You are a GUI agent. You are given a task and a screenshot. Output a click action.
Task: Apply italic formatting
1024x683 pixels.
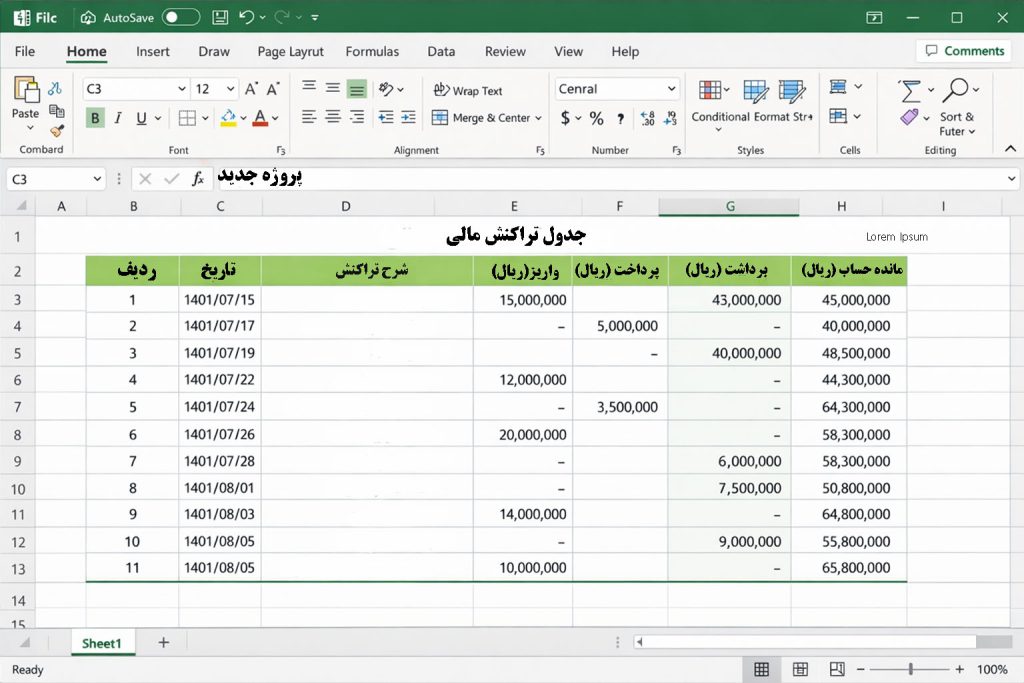[118, 118]
